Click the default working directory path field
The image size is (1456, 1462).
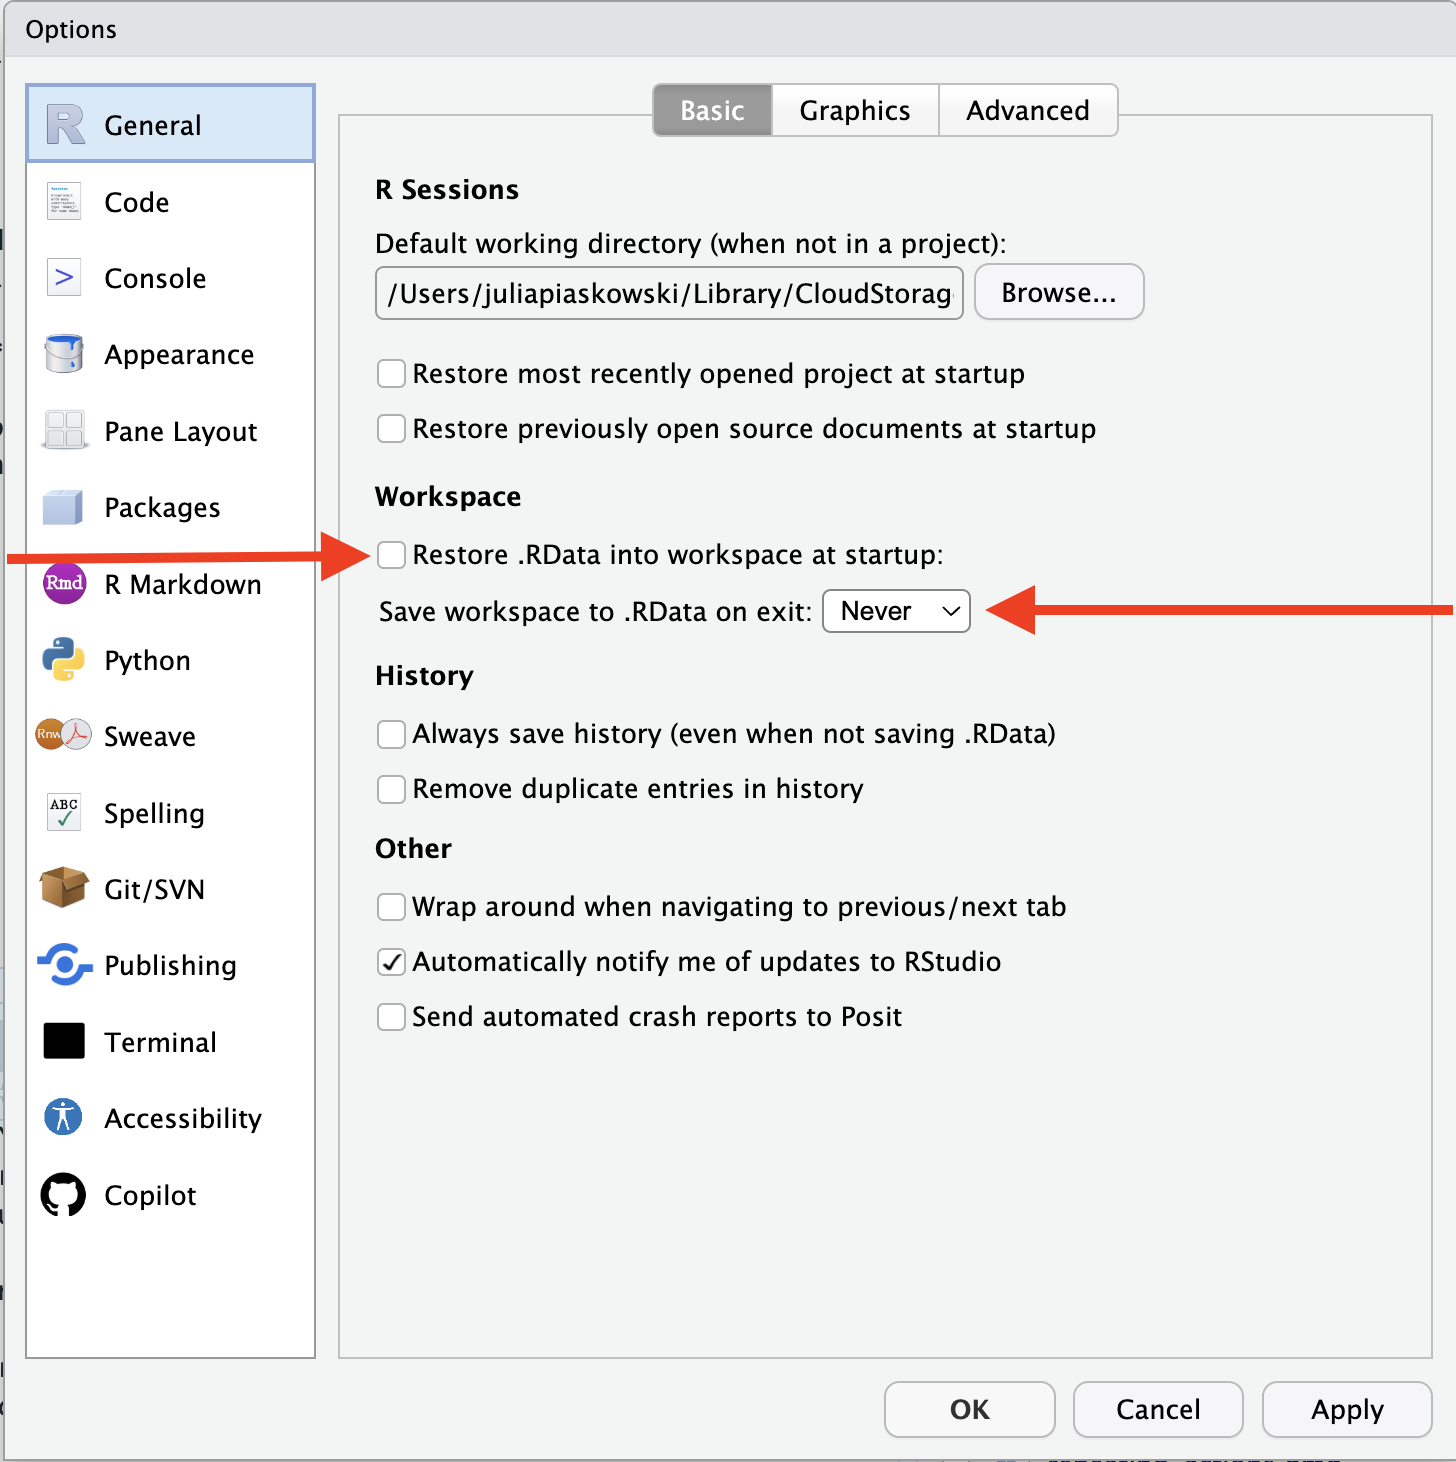click(x=669, y=293)
